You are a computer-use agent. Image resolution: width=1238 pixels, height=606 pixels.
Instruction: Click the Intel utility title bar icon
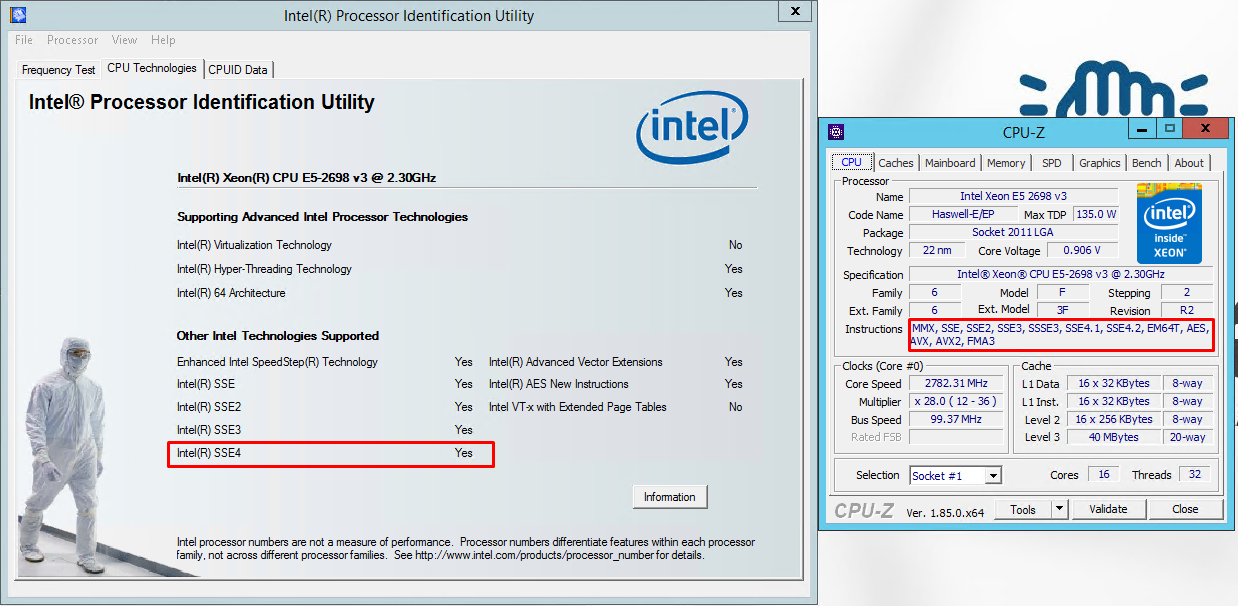click(x=18, y=14)
